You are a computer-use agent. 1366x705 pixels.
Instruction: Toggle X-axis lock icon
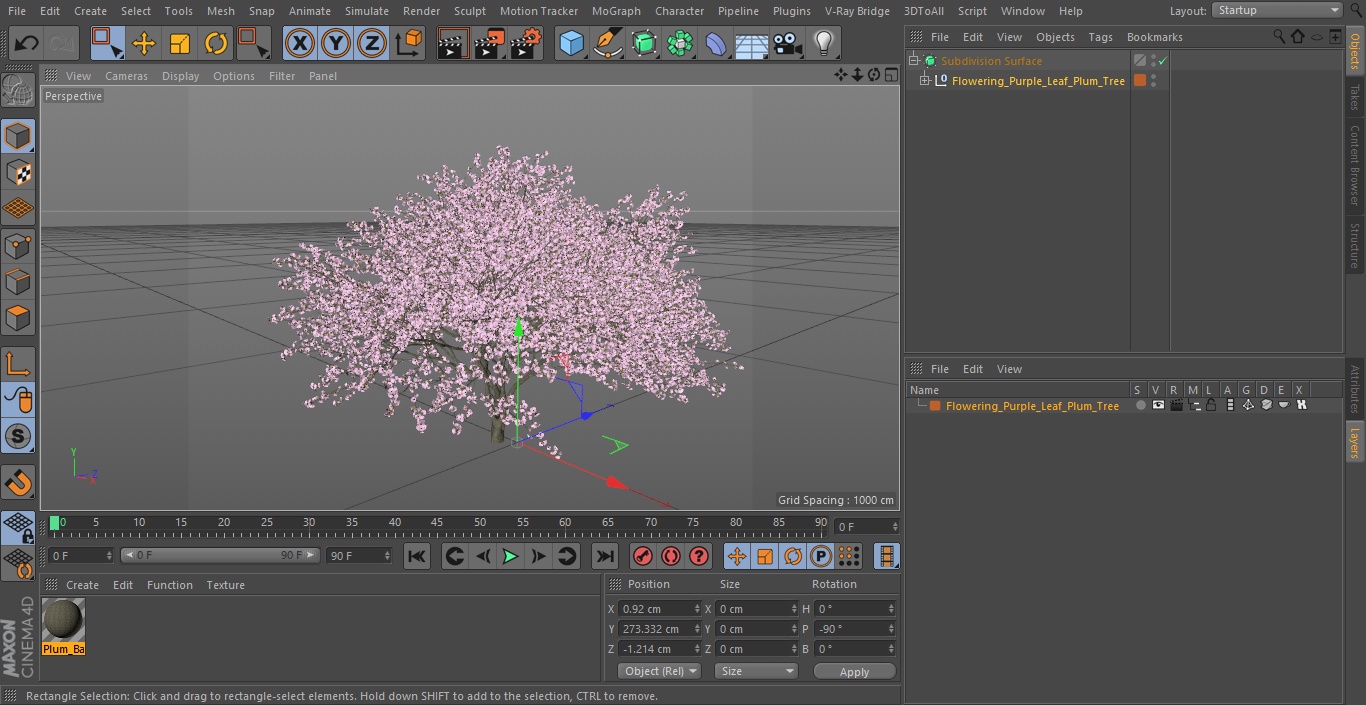tap(300, 43)
